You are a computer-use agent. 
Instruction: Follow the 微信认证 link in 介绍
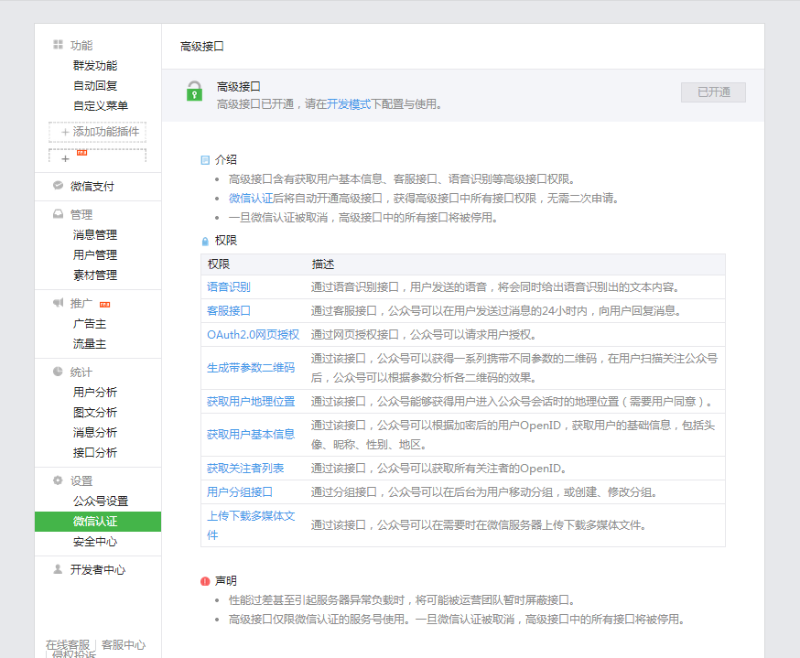click(x=251, y=198)
